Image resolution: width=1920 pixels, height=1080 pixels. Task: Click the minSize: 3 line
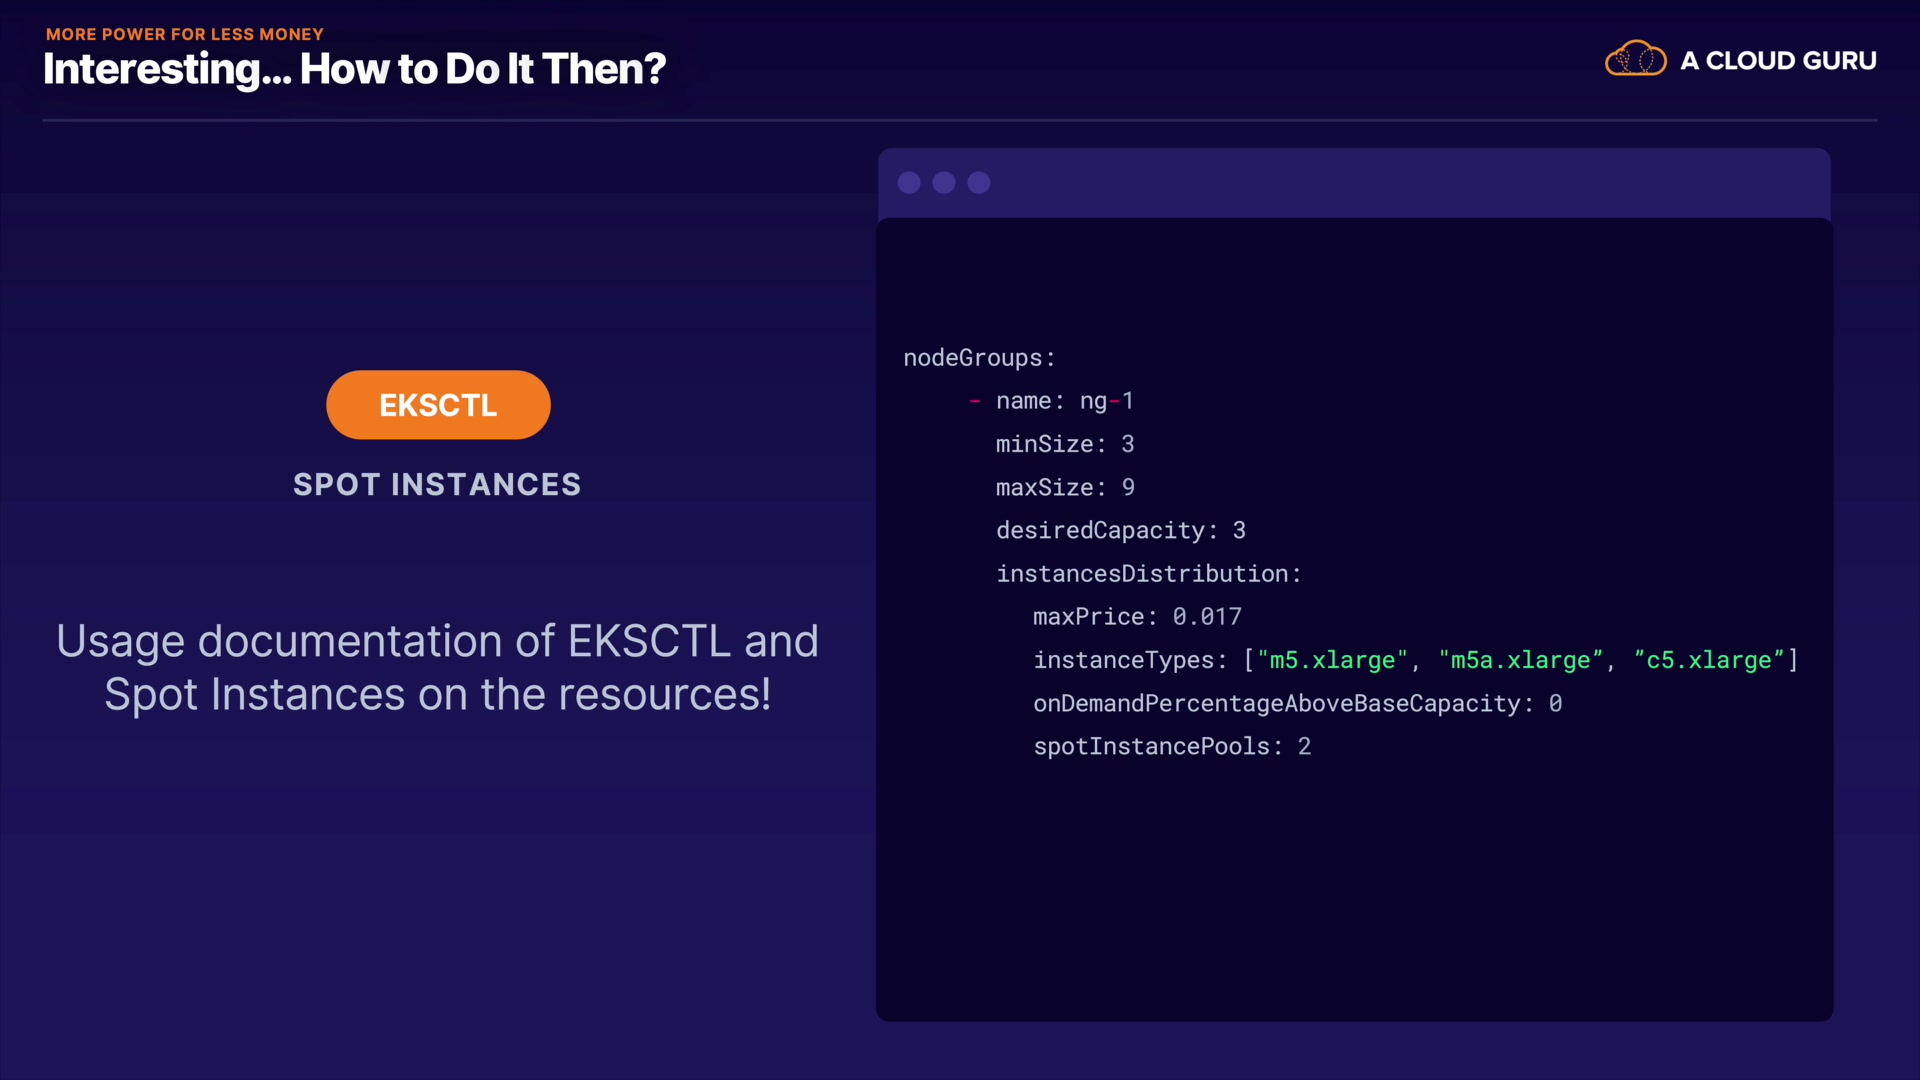[x=1064, y=444]
